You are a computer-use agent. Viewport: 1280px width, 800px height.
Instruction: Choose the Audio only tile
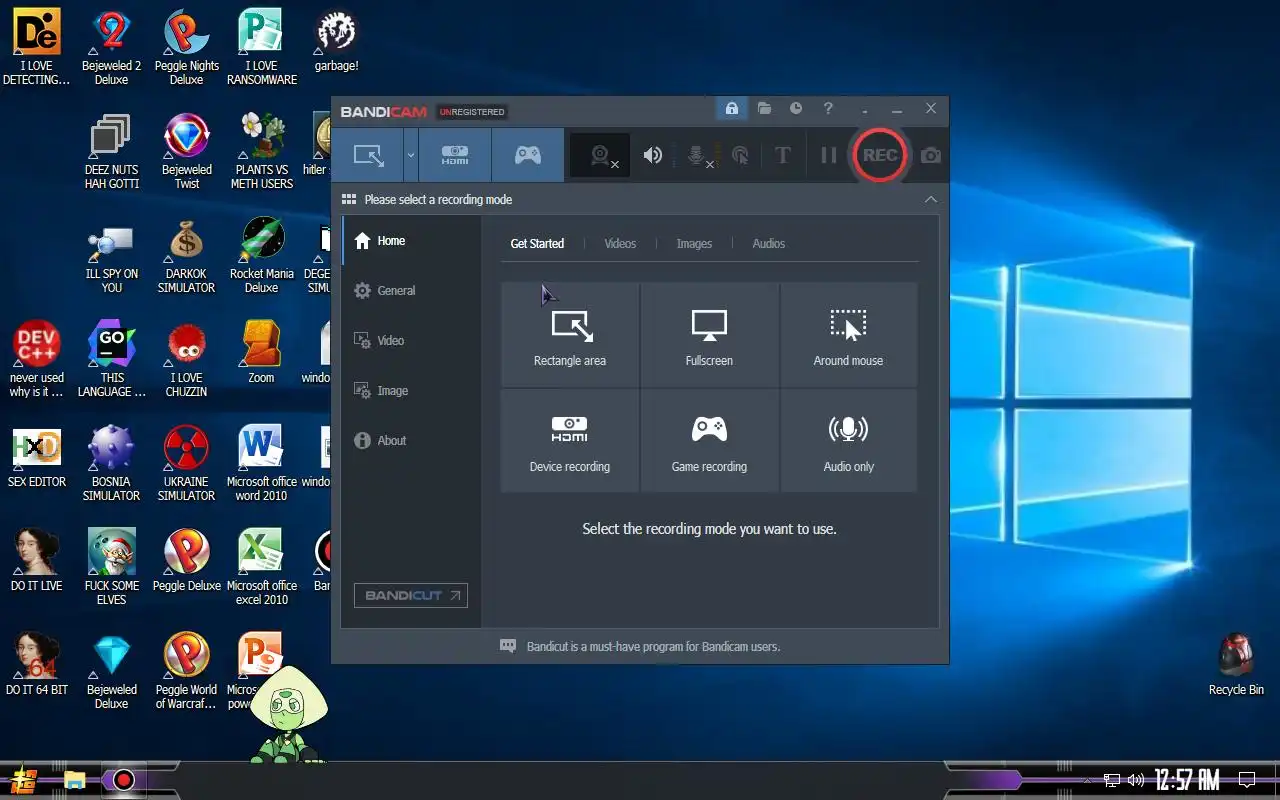[x=848, y=441]
